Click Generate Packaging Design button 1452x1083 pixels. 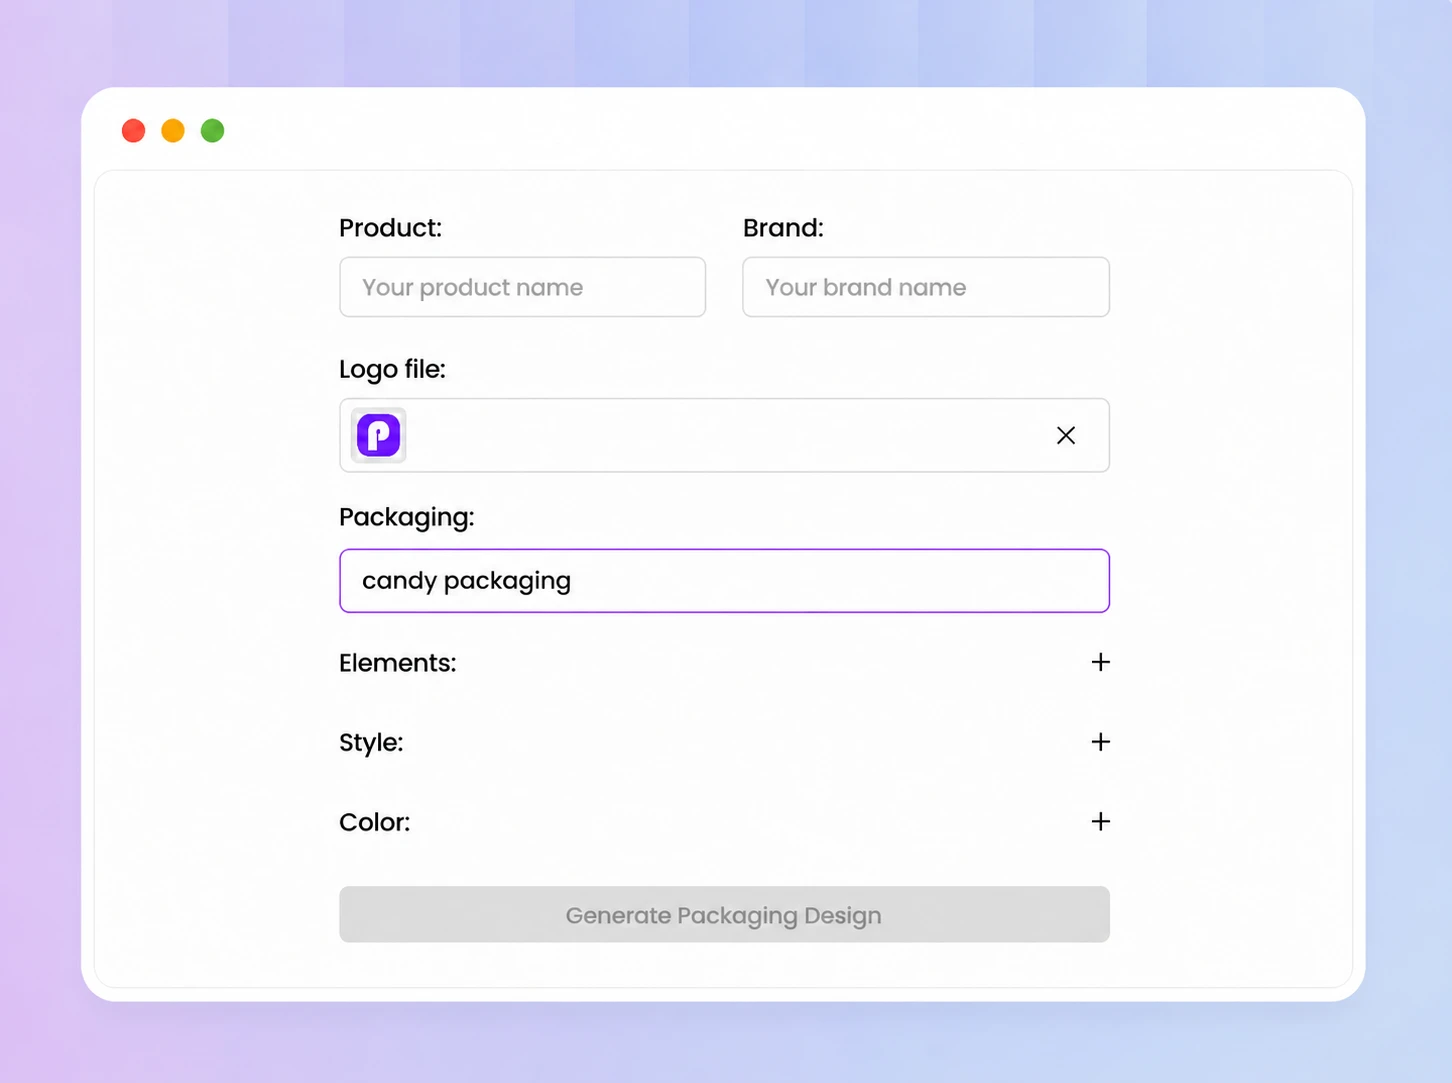click(724, 914)
